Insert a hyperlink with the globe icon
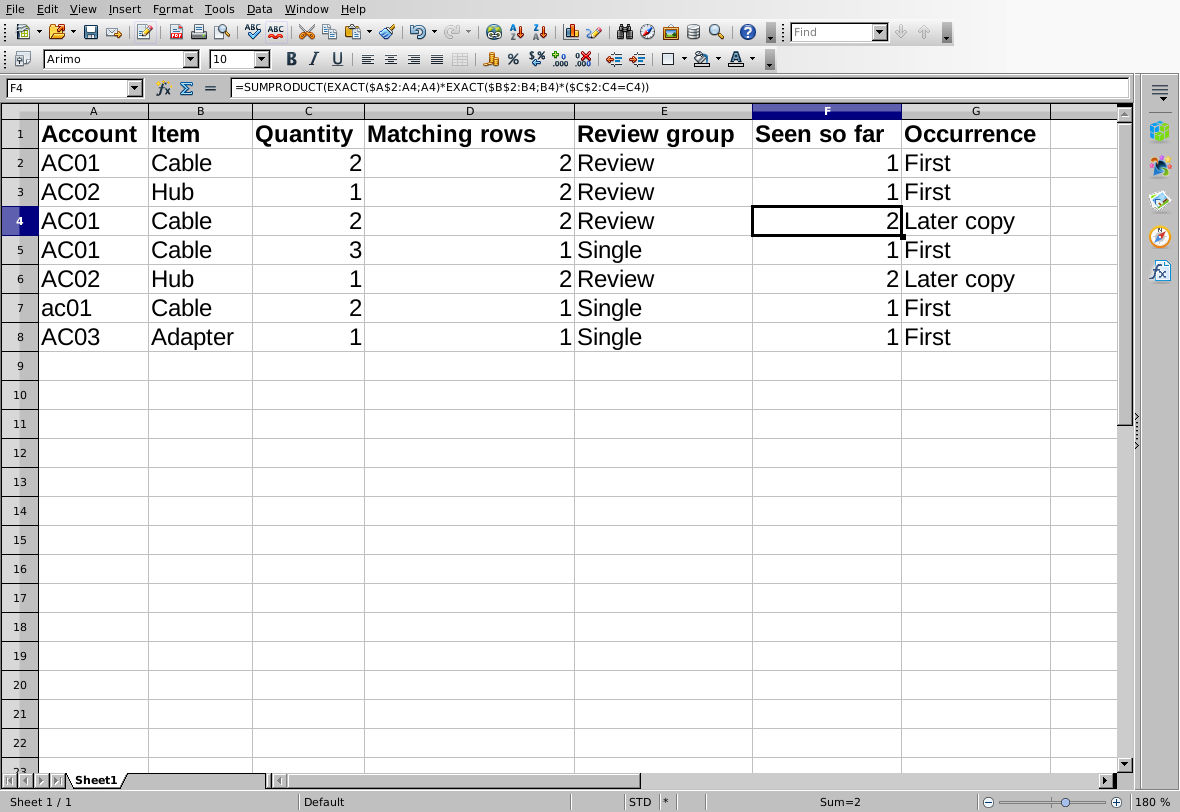1180x812 pixels. (x=494, y=32)
